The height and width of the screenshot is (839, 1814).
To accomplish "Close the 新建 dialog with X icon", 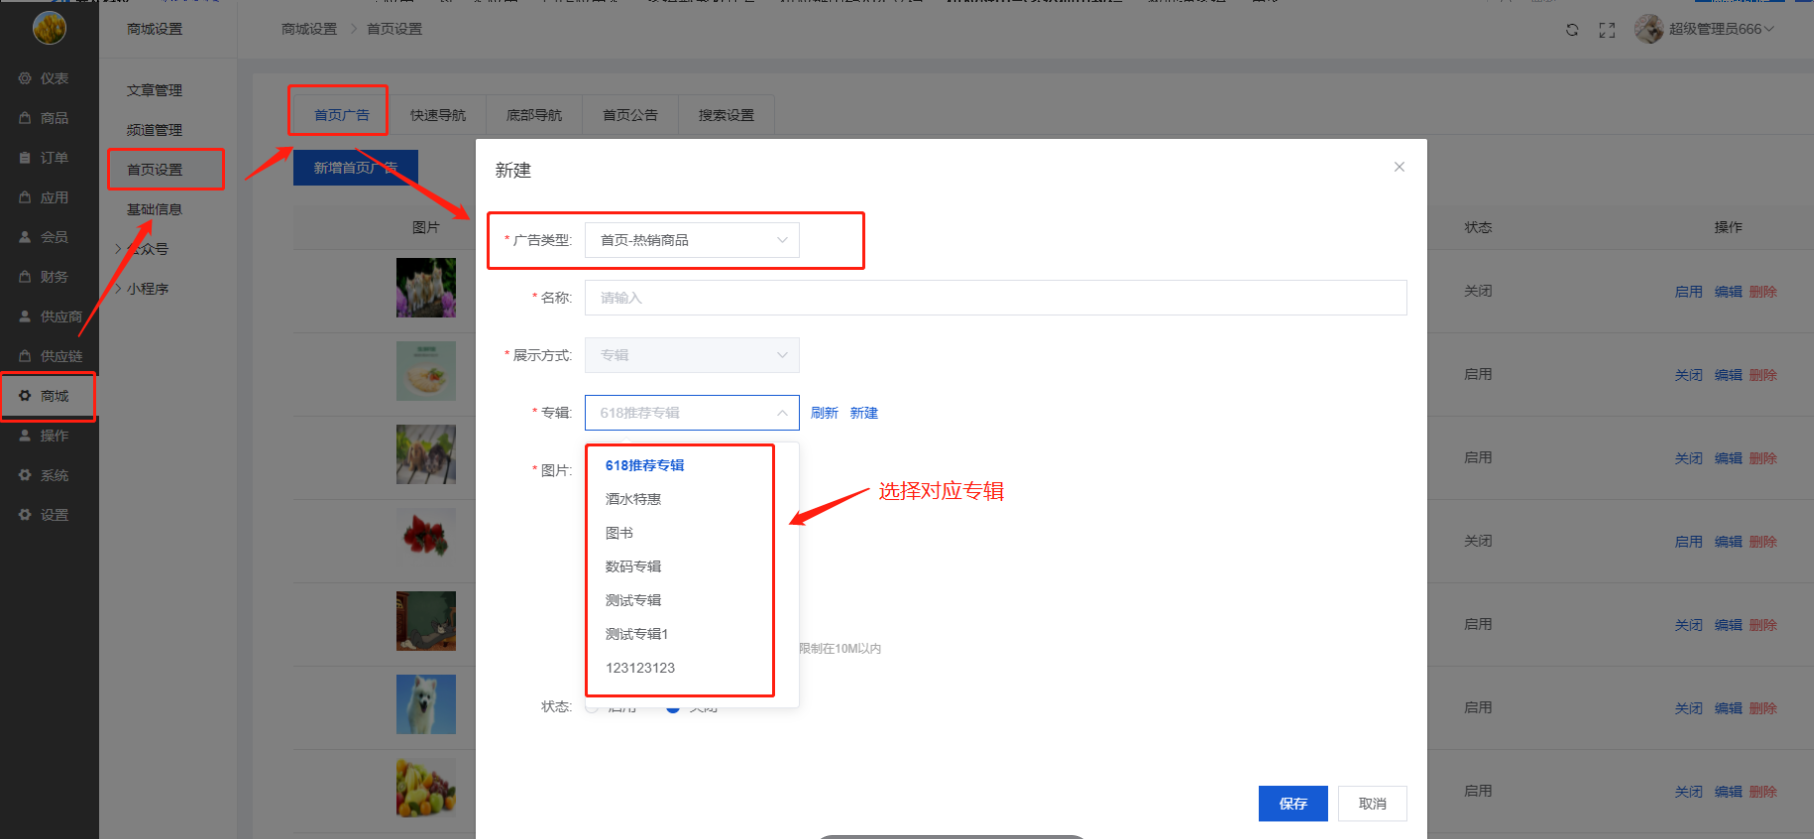I will pos(1399,167).
